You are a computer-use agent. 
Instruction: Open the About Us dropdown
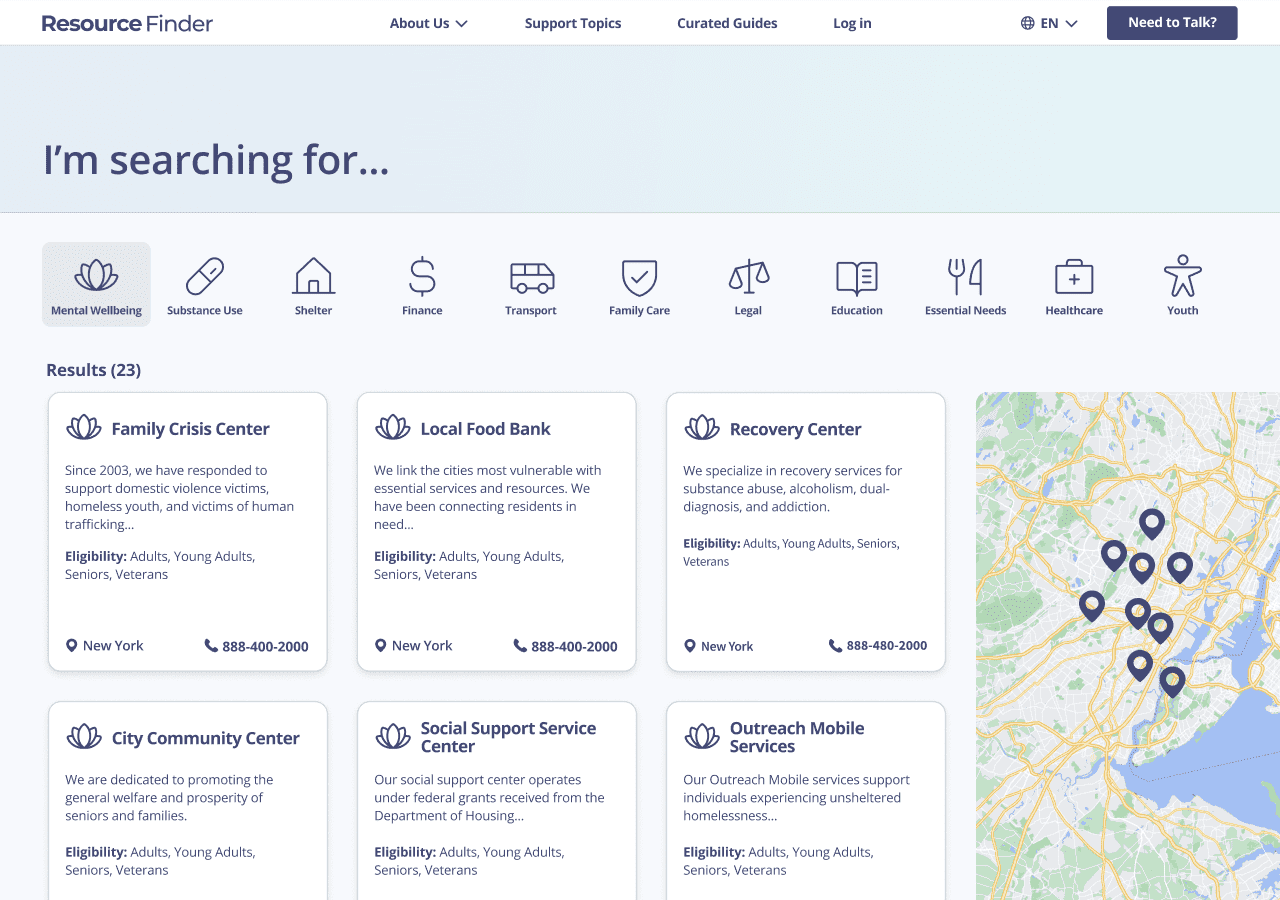(429, 22)
